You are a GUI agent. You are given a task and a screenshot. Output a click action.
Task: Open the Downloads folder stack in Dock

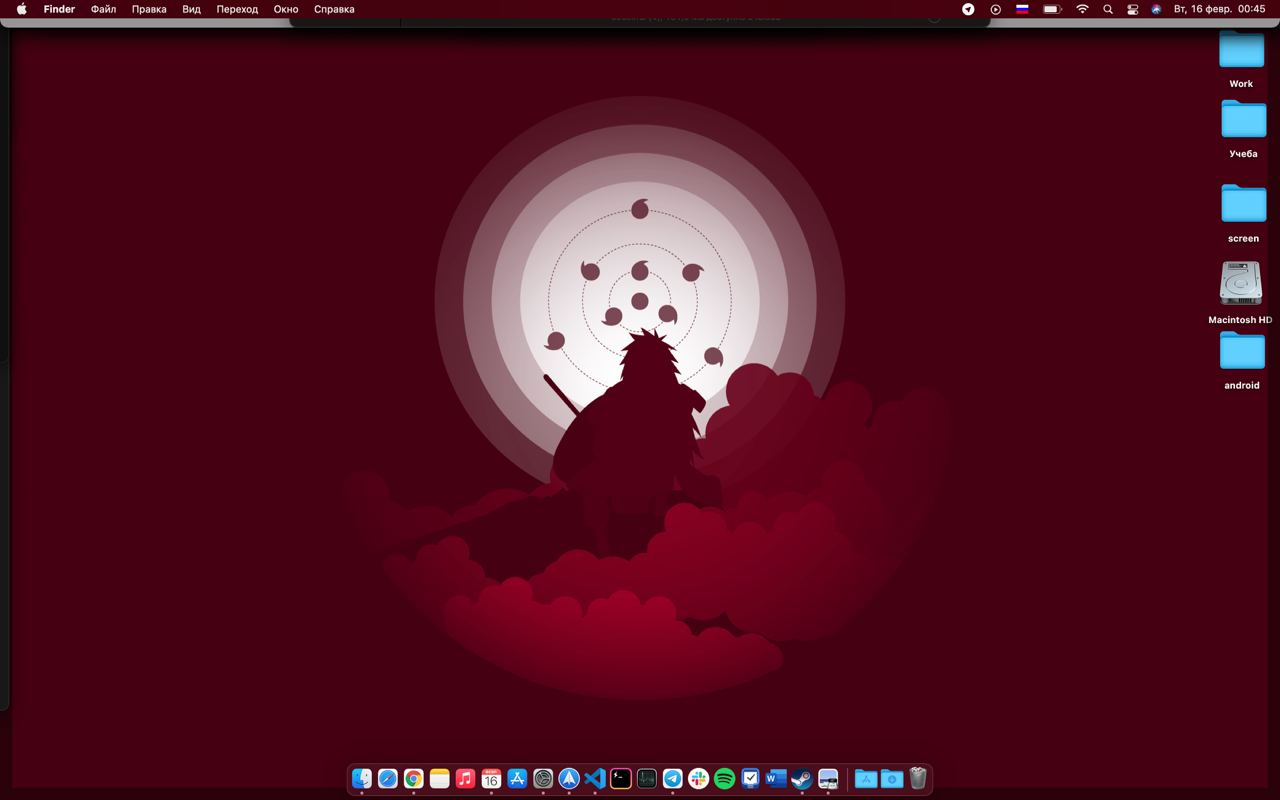[892, 778]
